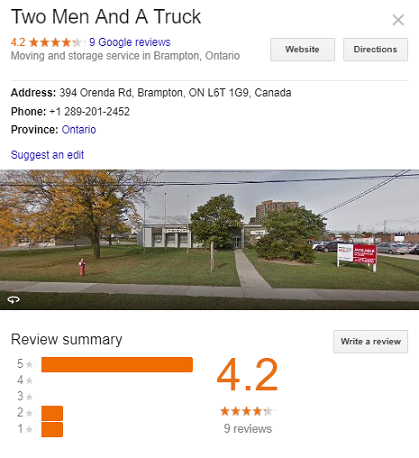Select the 5-star rating bar
The width and height of the screenshot is (419, 458).
tap(117, 364)
